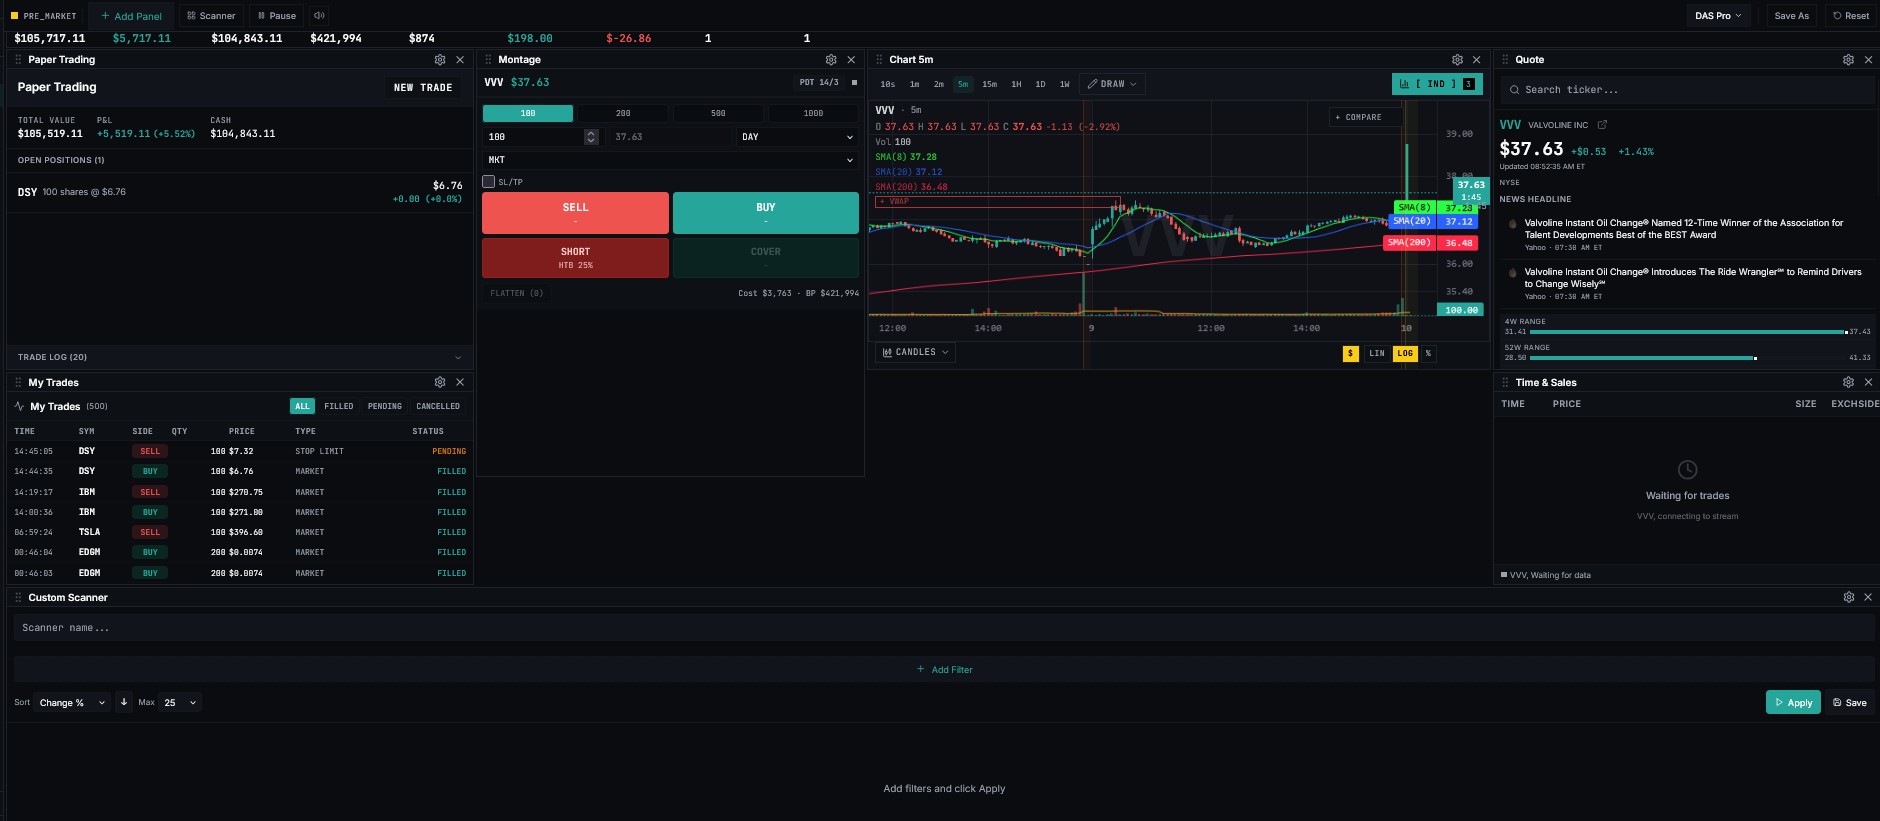Open the DAS Pro layout dropdown
This screenshot has height=821, width=1880.
[1718, 16]
